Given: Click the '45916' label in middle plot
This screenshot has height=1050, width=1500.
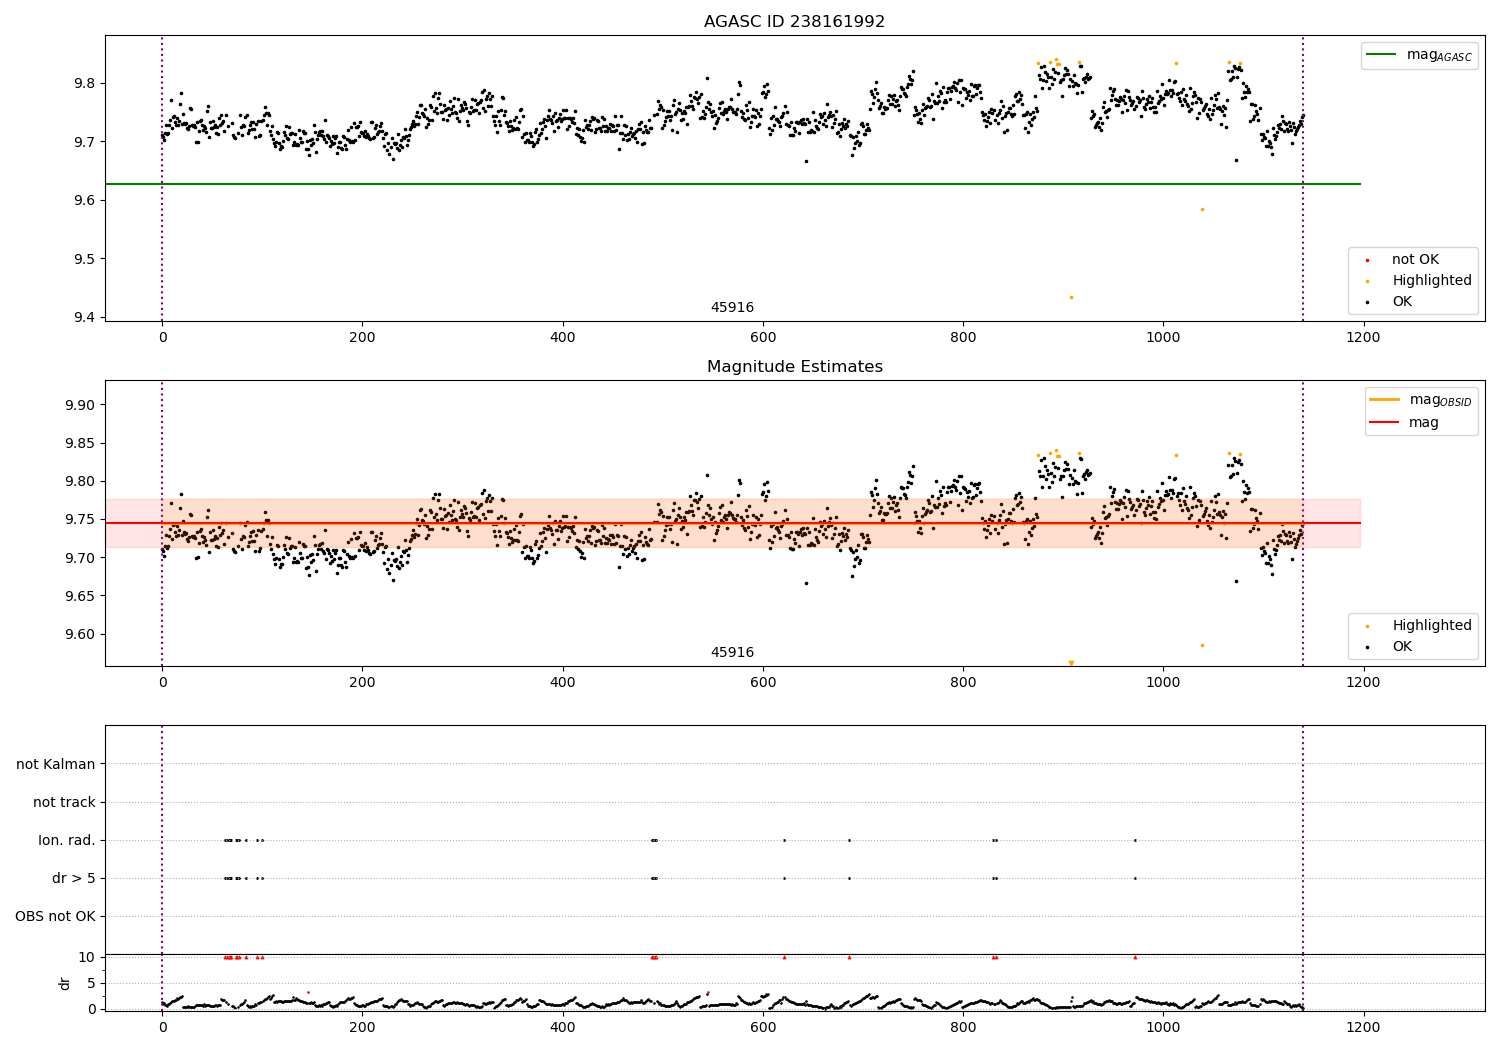Looking at the screenshot, I should pos(732,653).
